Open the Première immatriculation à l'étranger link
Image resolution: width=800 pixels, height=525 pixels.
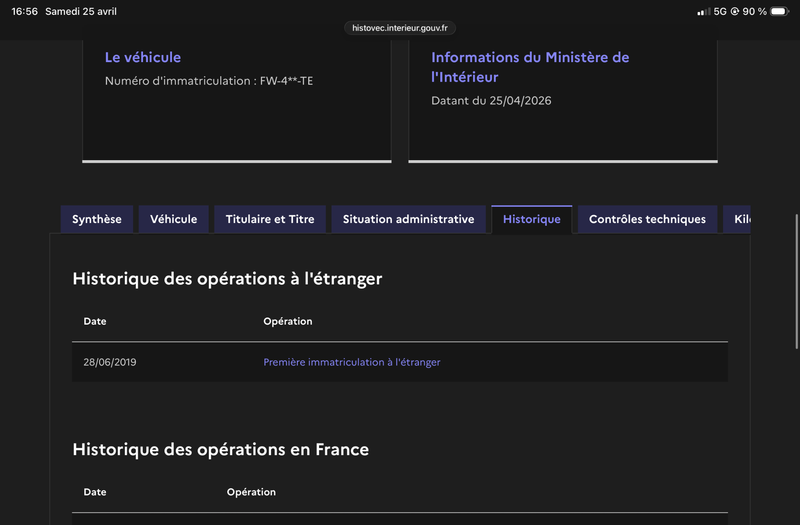tap(351, 362)
